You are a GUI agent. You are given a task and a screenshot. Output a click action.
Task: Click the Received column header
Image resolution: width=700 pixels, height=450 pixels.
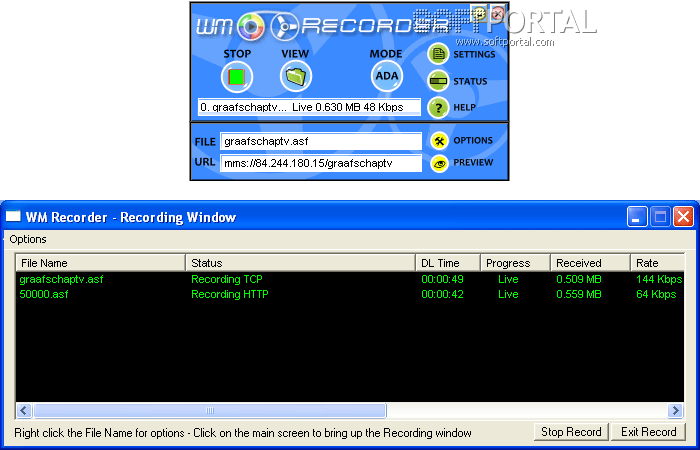tap(591, 263)
